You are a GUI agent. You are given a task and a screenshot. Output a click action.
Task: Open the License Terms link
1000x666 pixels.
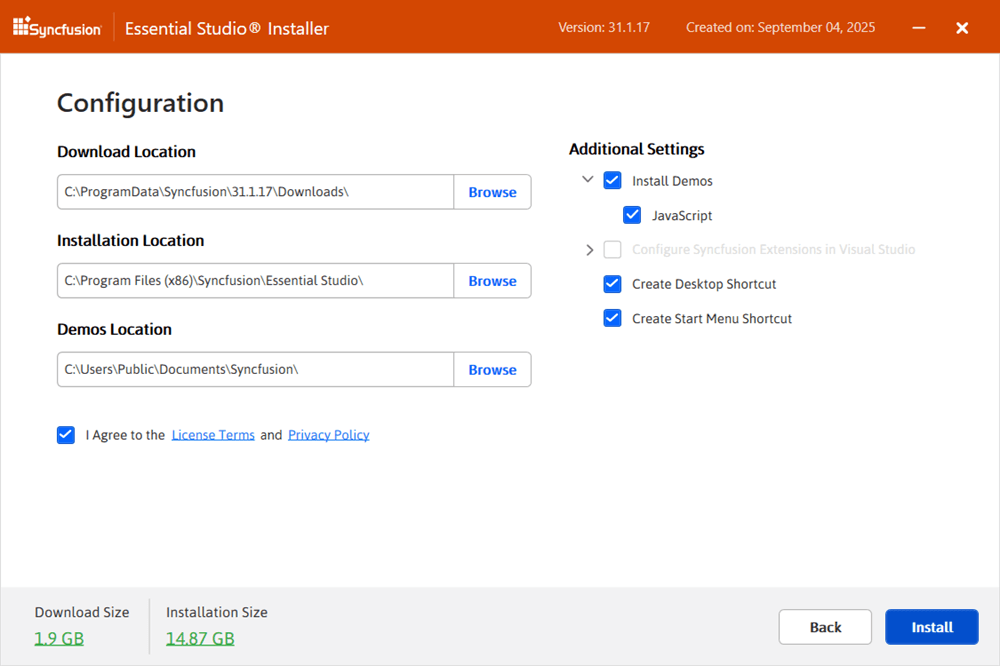(213, 435)
